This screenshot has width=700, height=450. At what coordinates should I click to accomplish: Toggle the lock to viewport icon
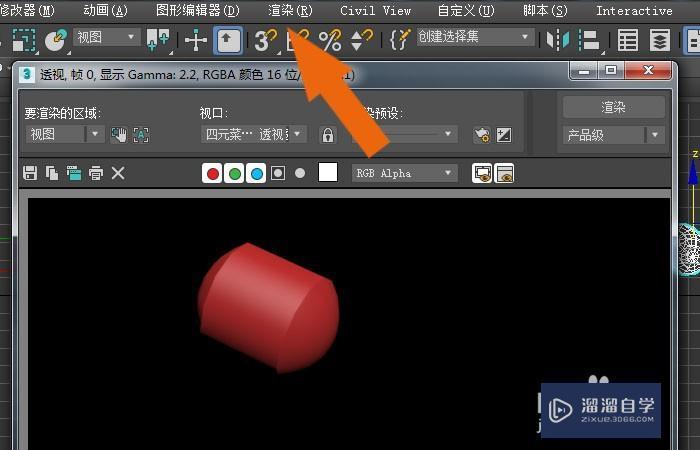[x=328, y=134]
